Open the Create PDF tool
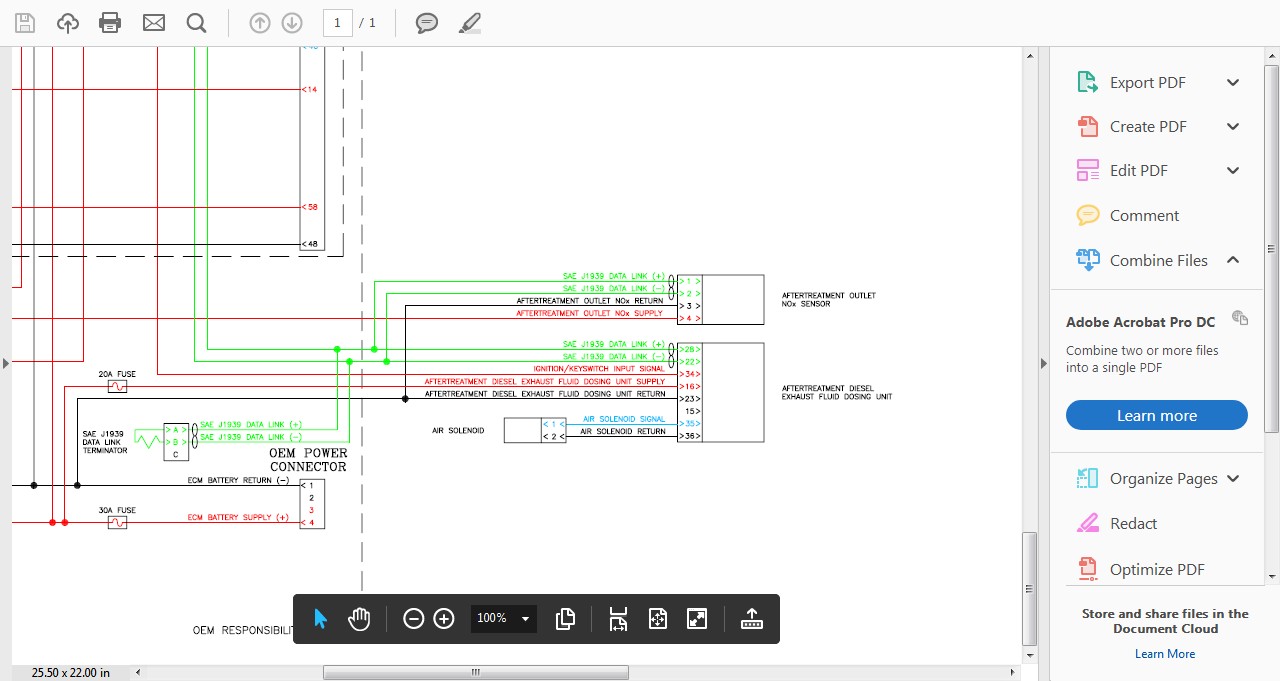 (x=1147, y=126)
